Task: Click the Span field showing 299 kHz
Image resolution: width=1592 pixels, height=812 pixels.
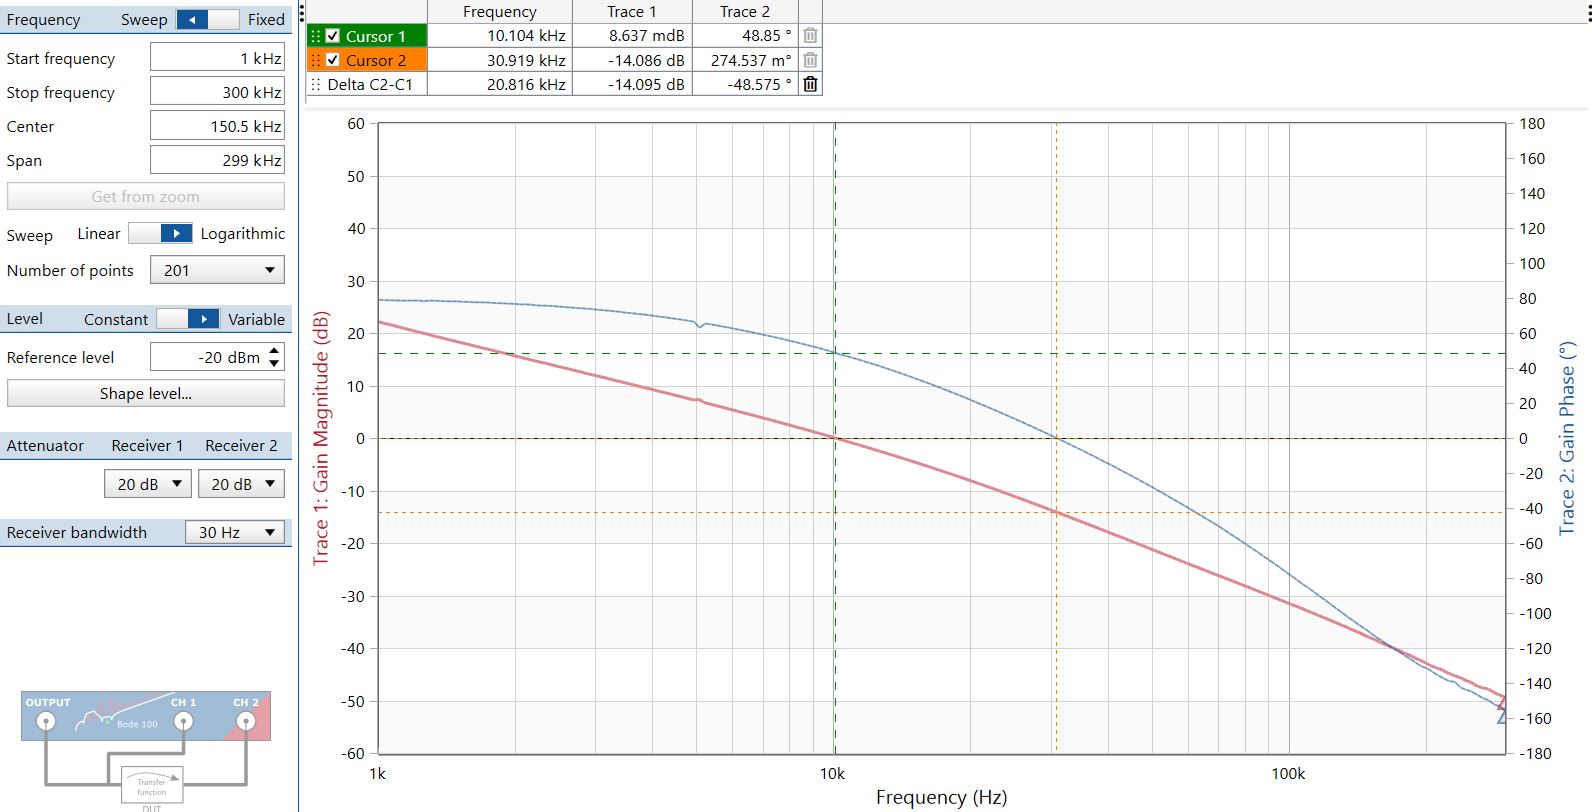Action: [217, 160]
